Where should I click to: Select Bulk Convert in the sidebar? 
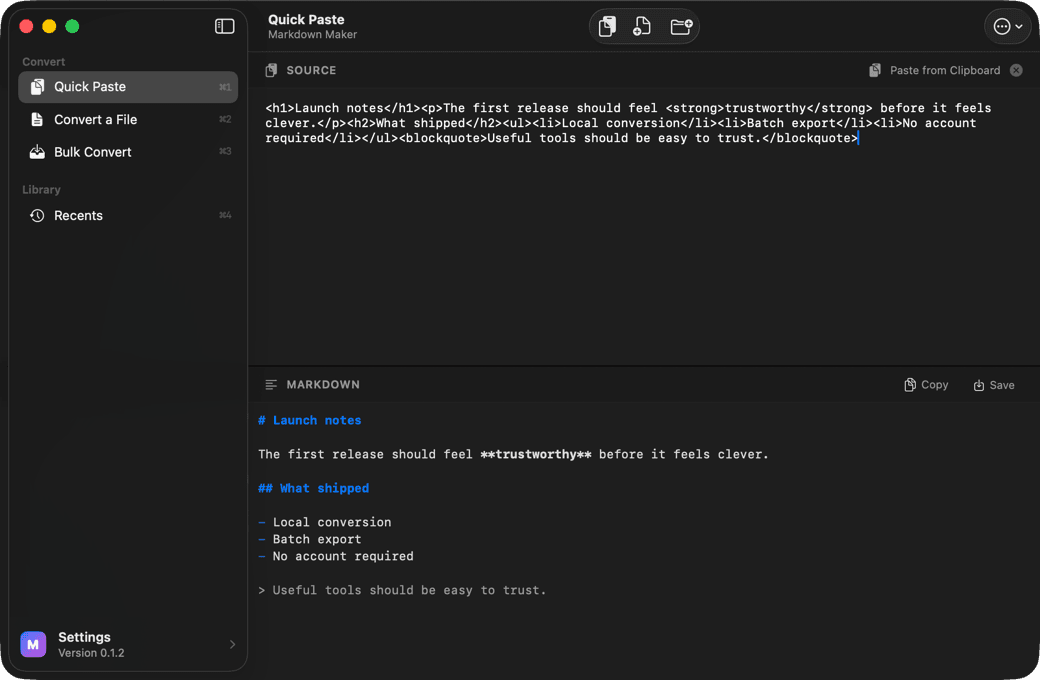(128, 152)
